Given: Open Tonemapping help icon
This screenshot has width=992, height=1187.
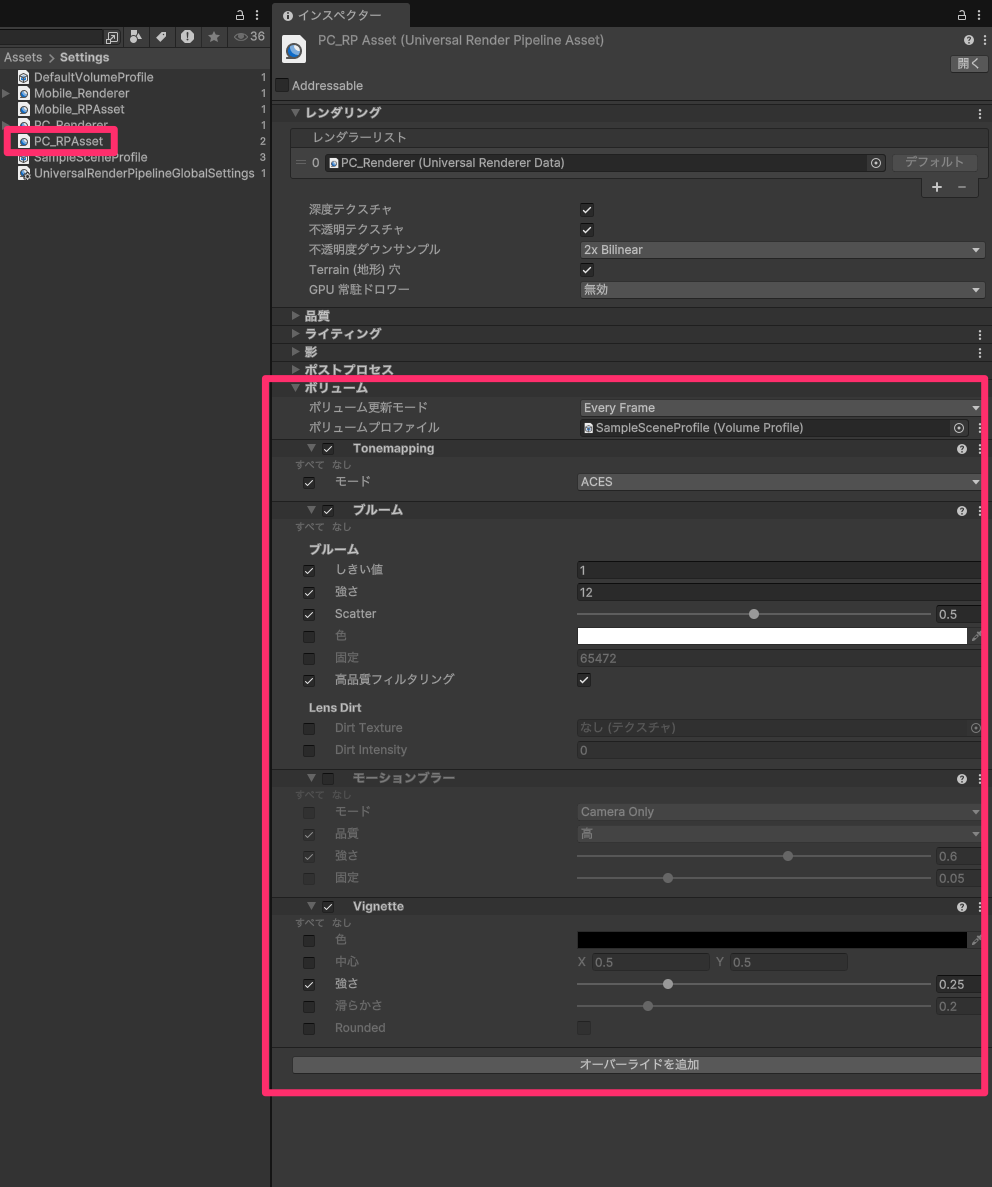Looking at the screenshot, I should pos(962,449).
